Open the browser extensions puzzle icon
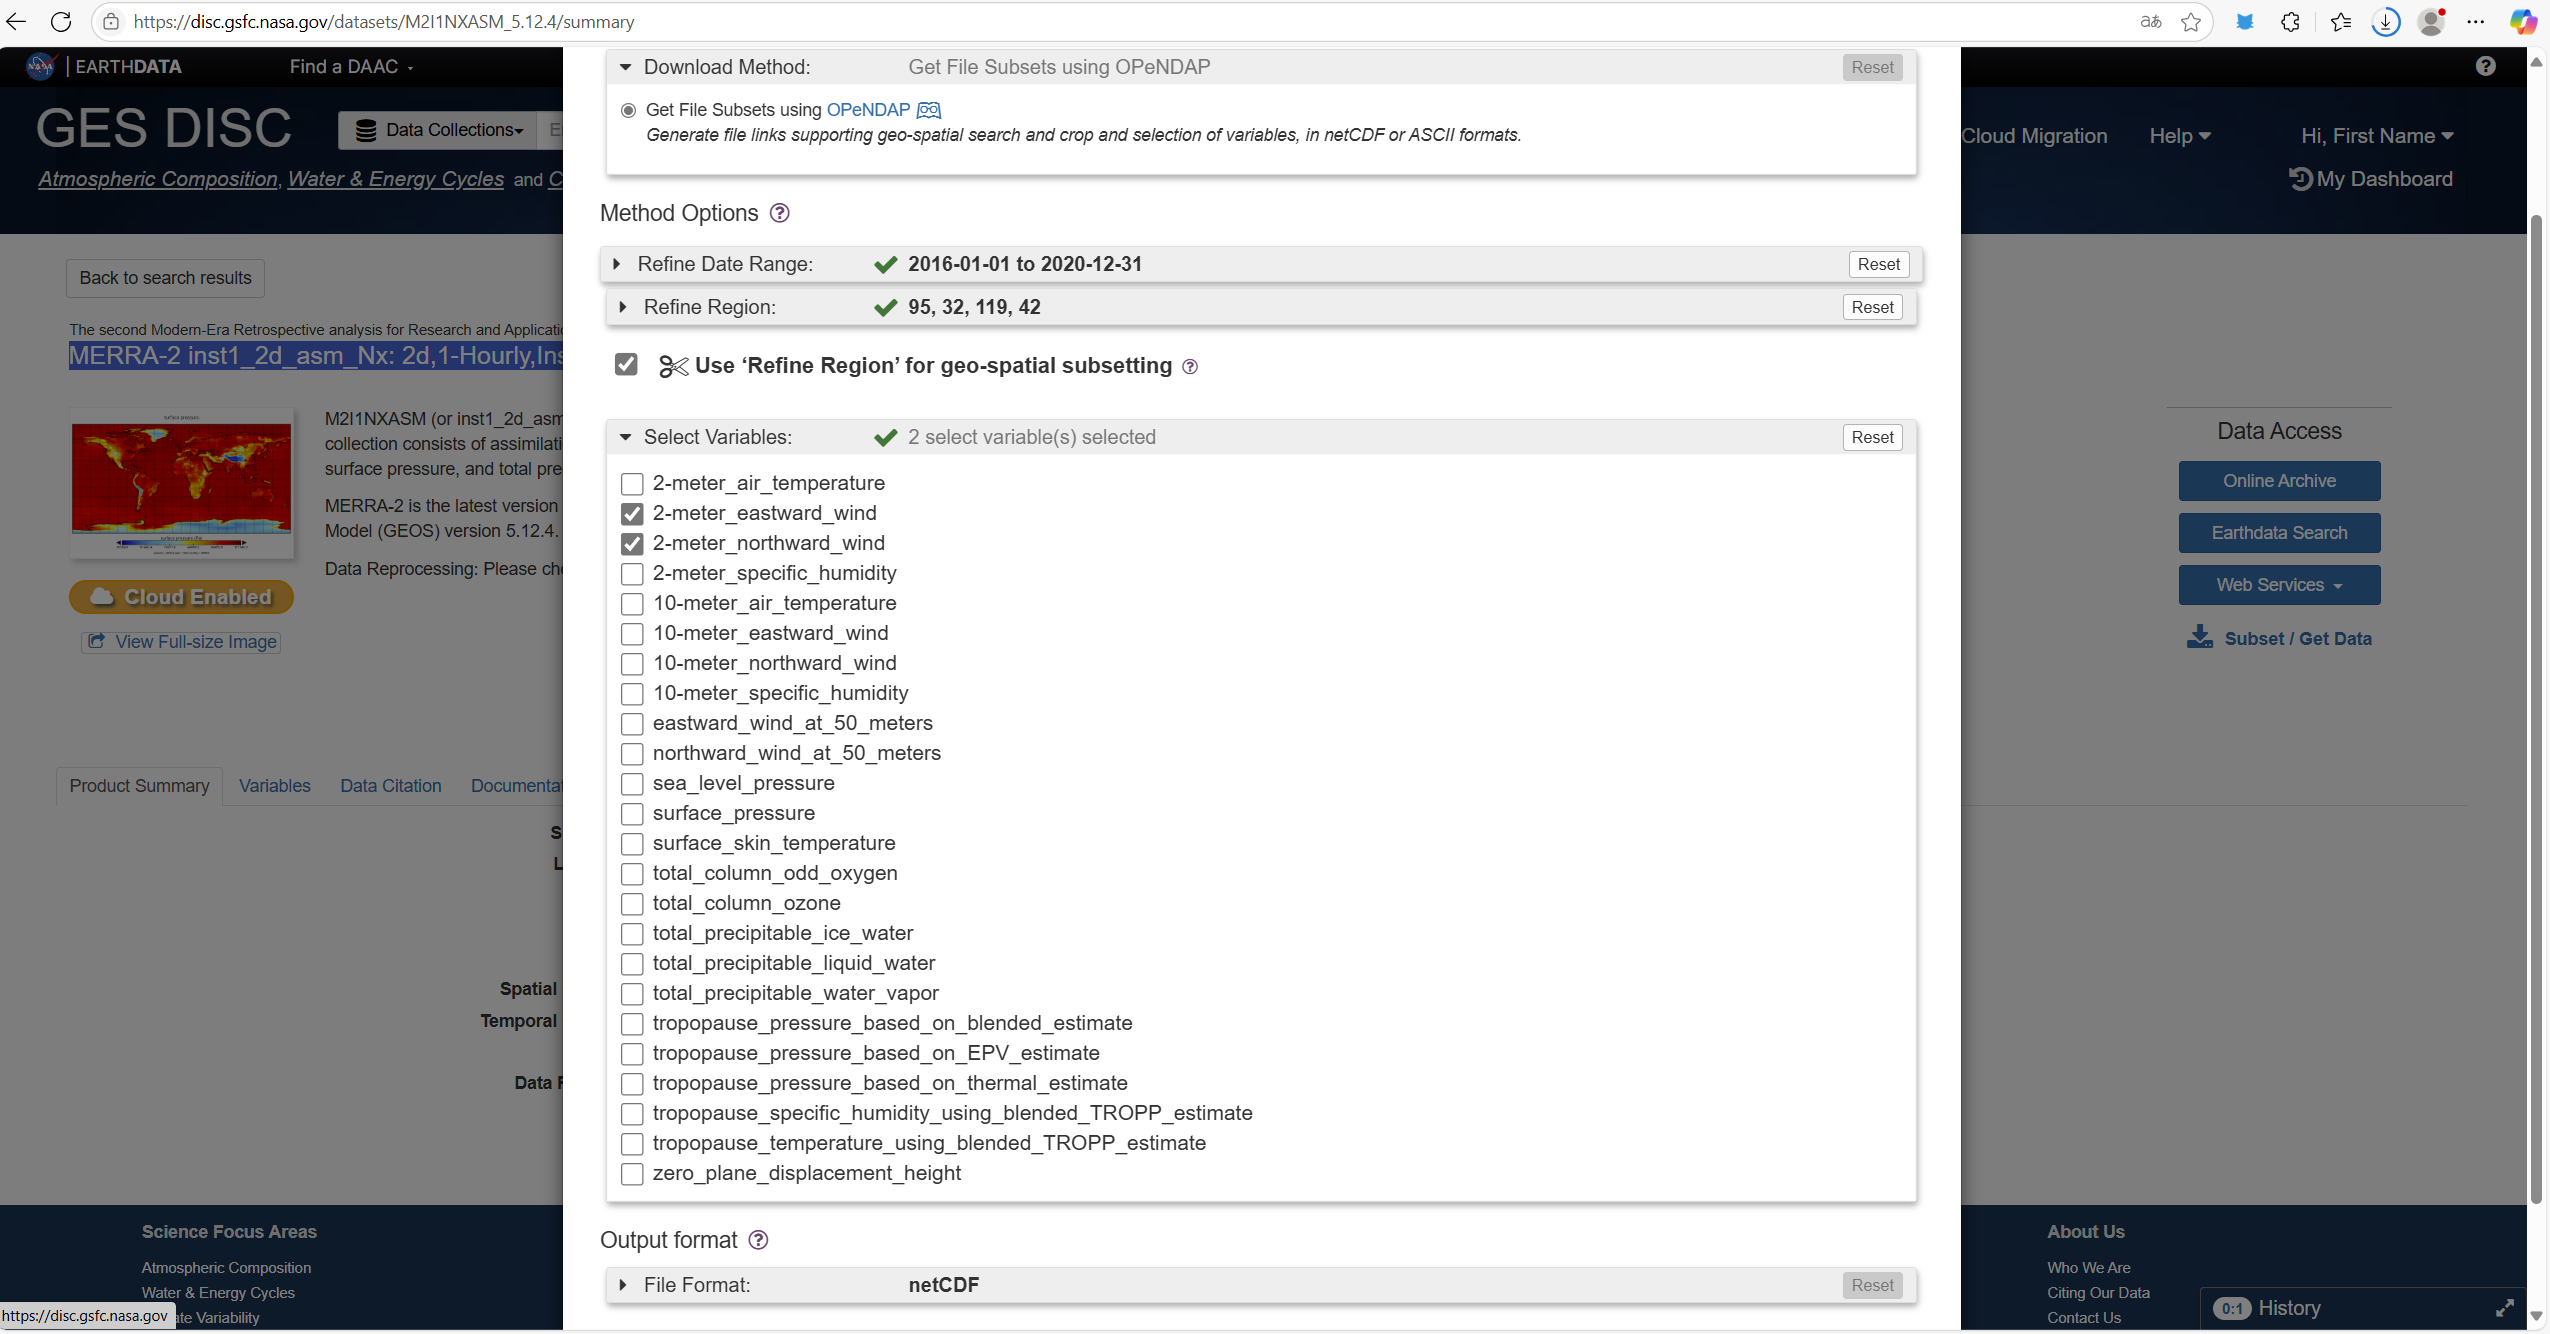 click(x=2290, y=22)
